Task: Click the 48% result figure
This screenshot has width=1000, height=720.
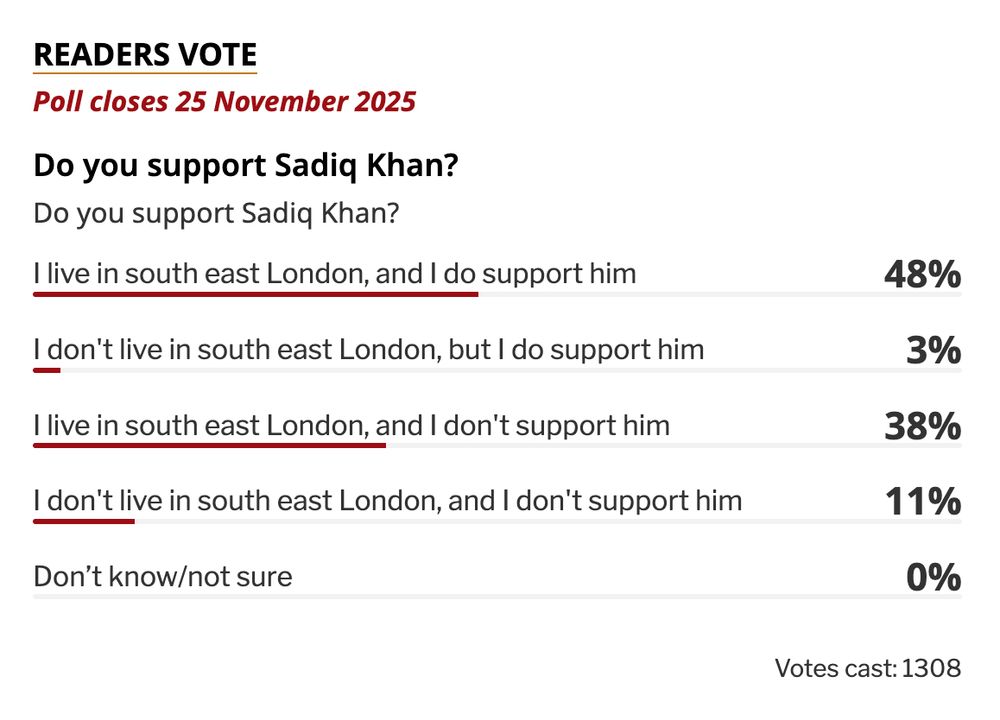Action: (x=922, y=275)
